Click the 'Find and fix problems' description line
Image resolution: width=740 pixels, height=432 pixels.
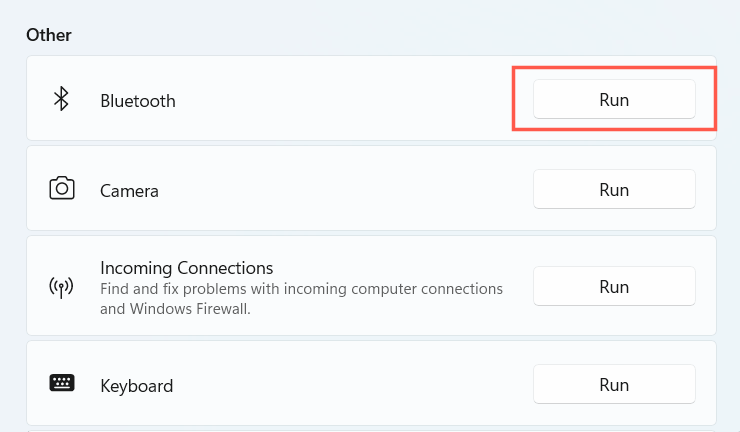click(301, 289)
